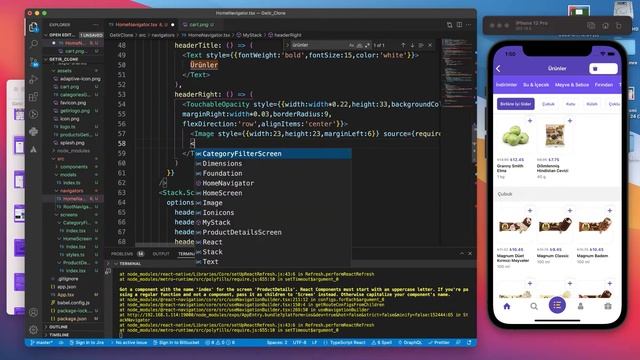640x360 pixels.
Task: Expand the node_modules folder
Action: 73,151
